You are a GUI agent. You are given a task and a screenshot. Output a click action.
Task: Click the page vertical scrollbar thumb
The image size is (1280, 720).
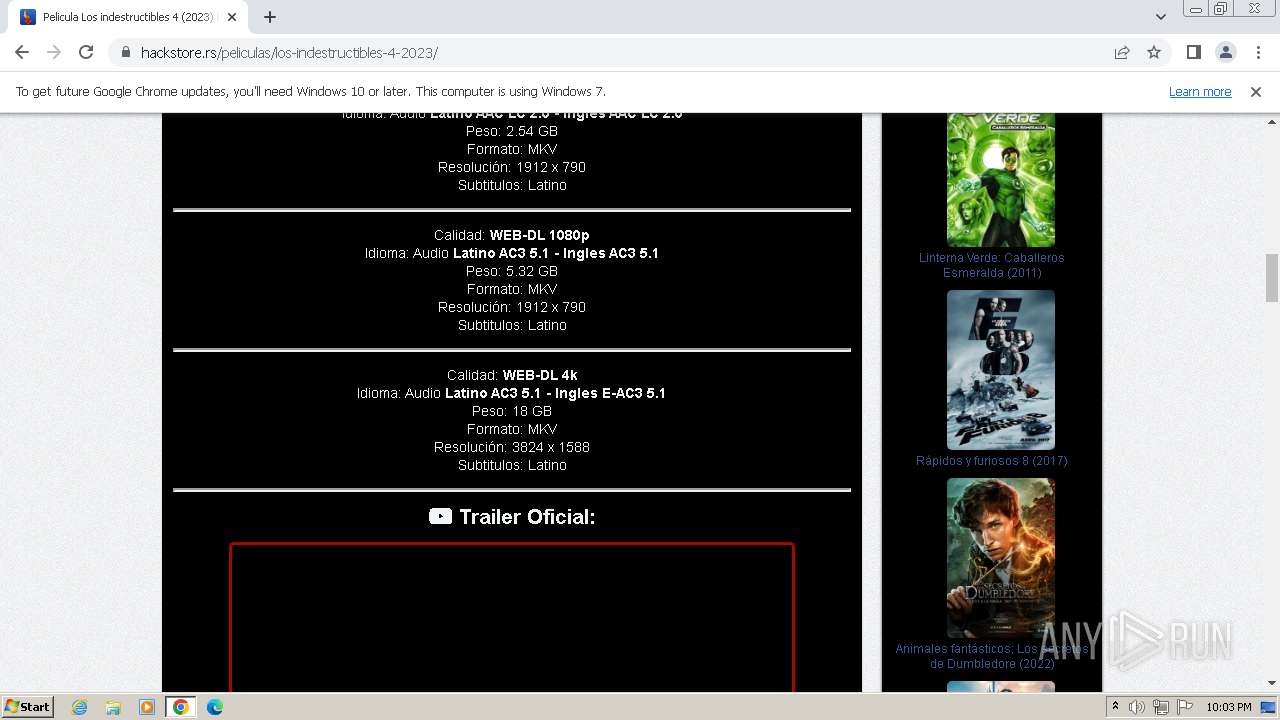click(1272, 278)
